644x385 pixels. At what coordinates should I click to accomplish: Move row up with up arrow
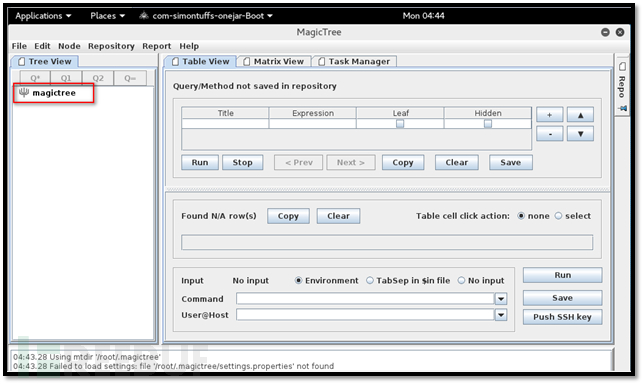click(x=580, y=115)
